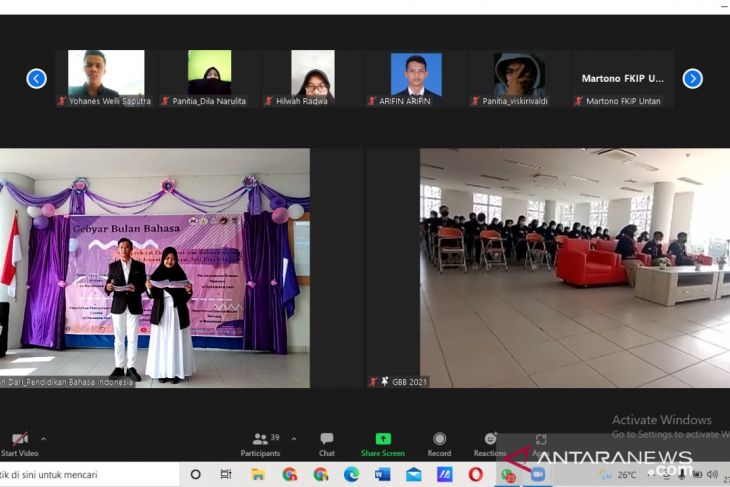Select Panitia_viskirivaldi video thumbnail
730x487 pixels.
pyautogui.click(x=520, y=78)
